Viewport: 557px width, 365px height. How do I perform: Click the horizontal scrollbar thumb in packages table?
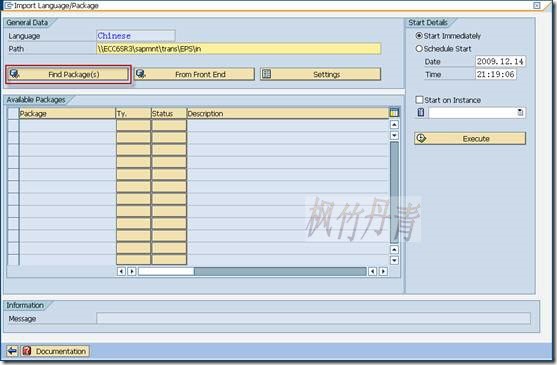tap(166, 272)
